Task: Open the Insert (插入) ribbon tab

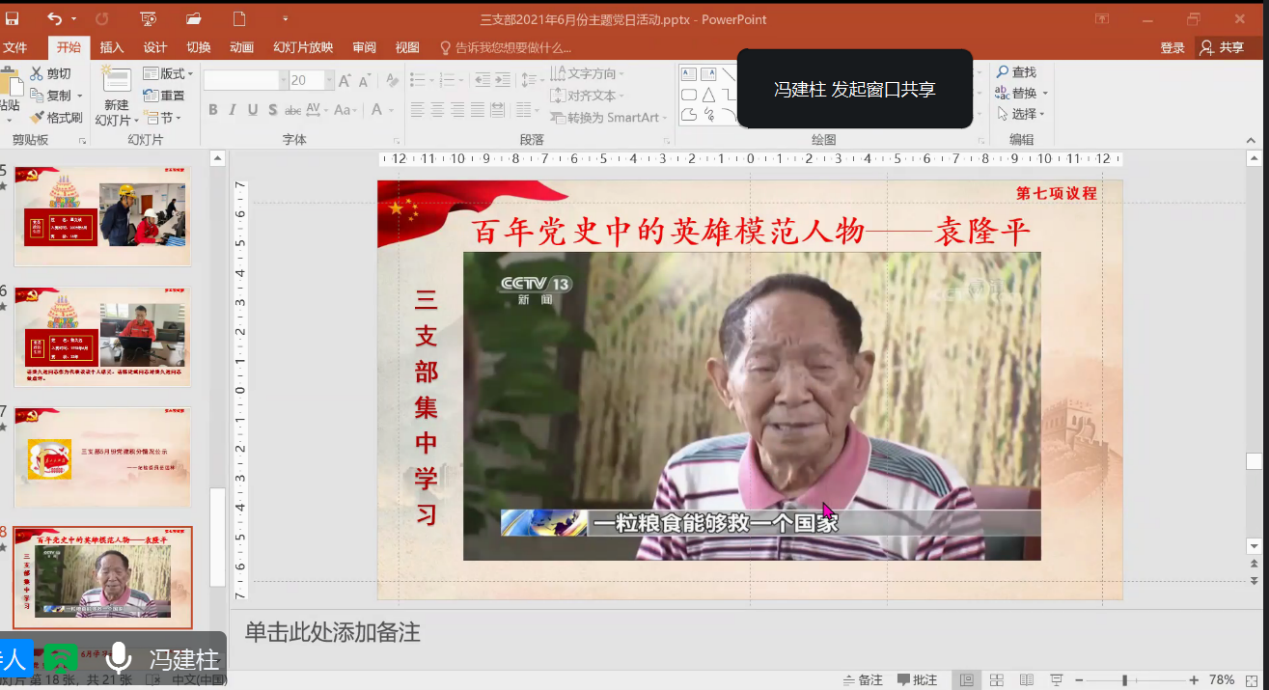Action: click(112, 47)
